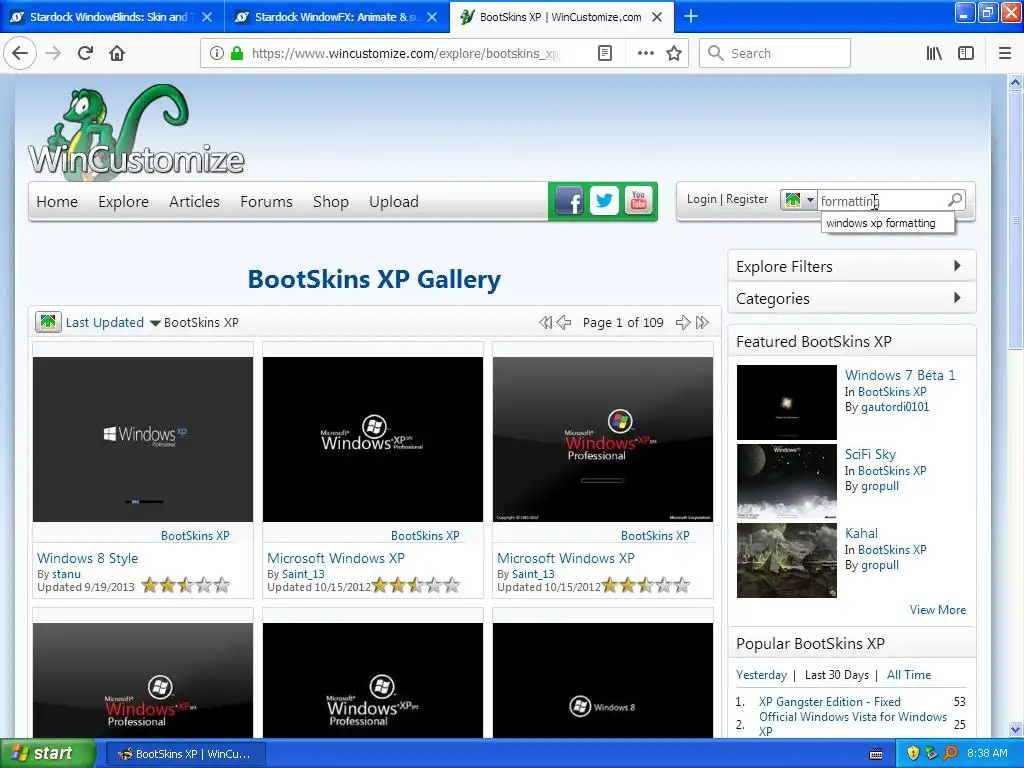Viewport: 1024px width, 768px height.
Task: Click the browser Back arrow button
Action: tap(20, 53)
